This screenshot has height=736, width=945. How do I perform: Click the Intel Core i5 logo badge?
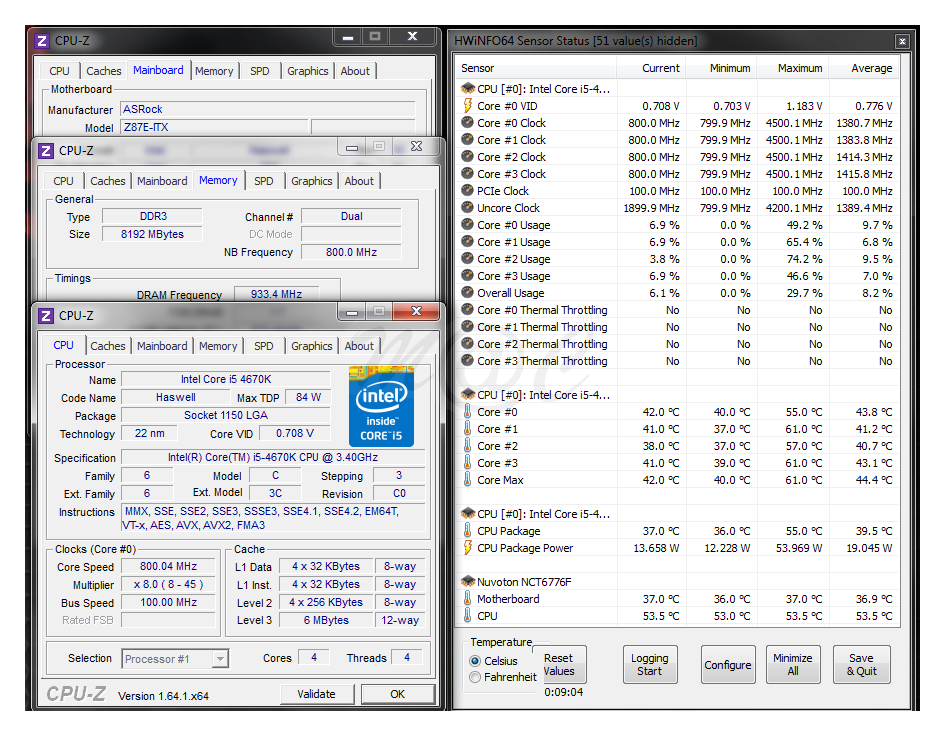pos(381,406)
